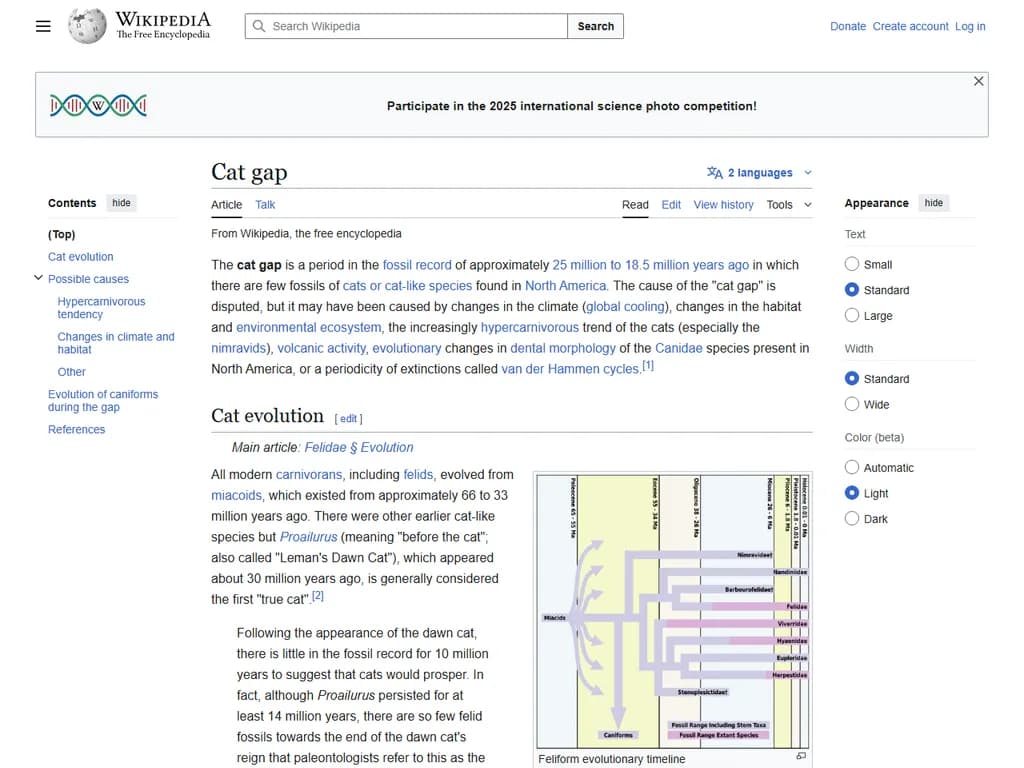Follow the Create account link
Viewport: 1024px width, 768px height.
tap(910, 26)
